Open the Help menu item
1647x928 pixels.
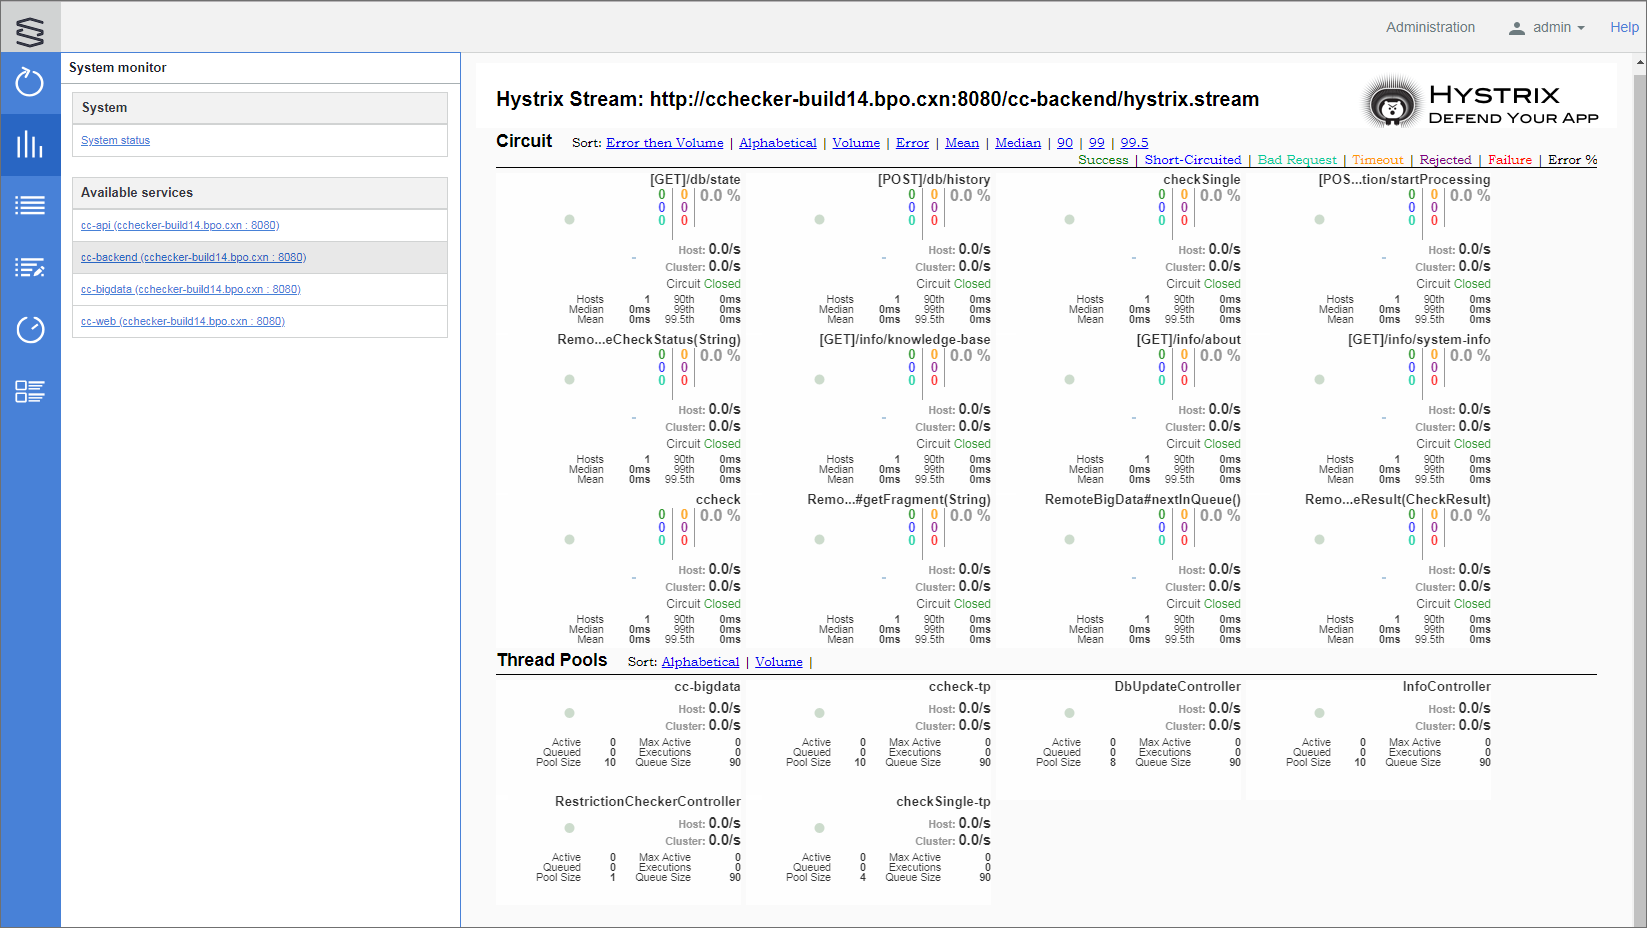(x=1624, y=28)
